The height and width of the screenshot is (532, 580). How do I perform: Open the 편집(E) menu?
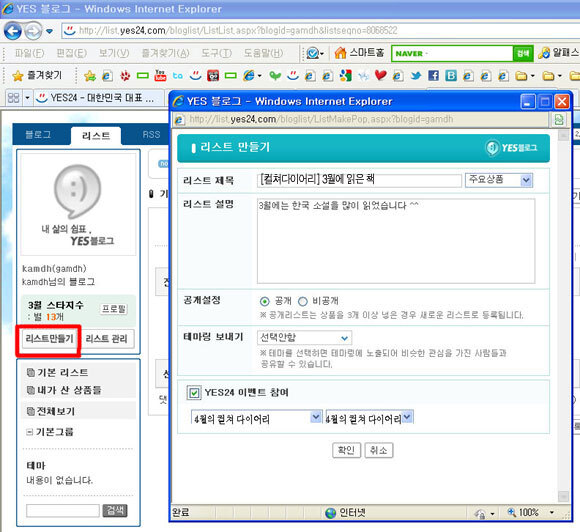click(71, 53)
